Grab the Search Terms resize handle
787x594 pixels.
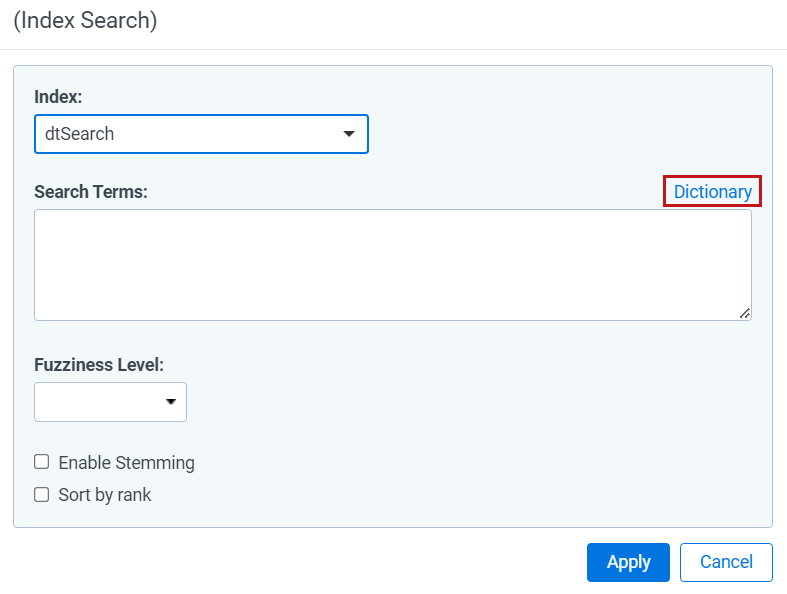(745, 313)
